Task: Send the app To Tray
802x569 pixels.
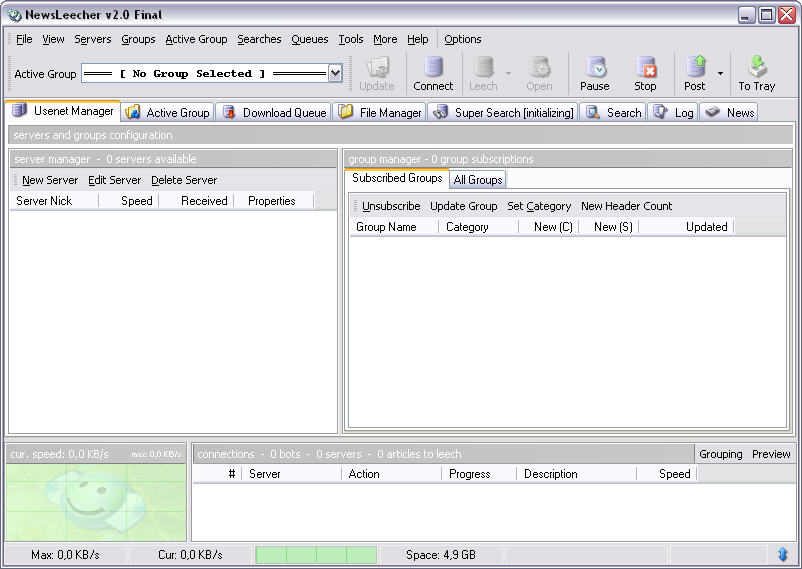Action: [x=756, y=67]
